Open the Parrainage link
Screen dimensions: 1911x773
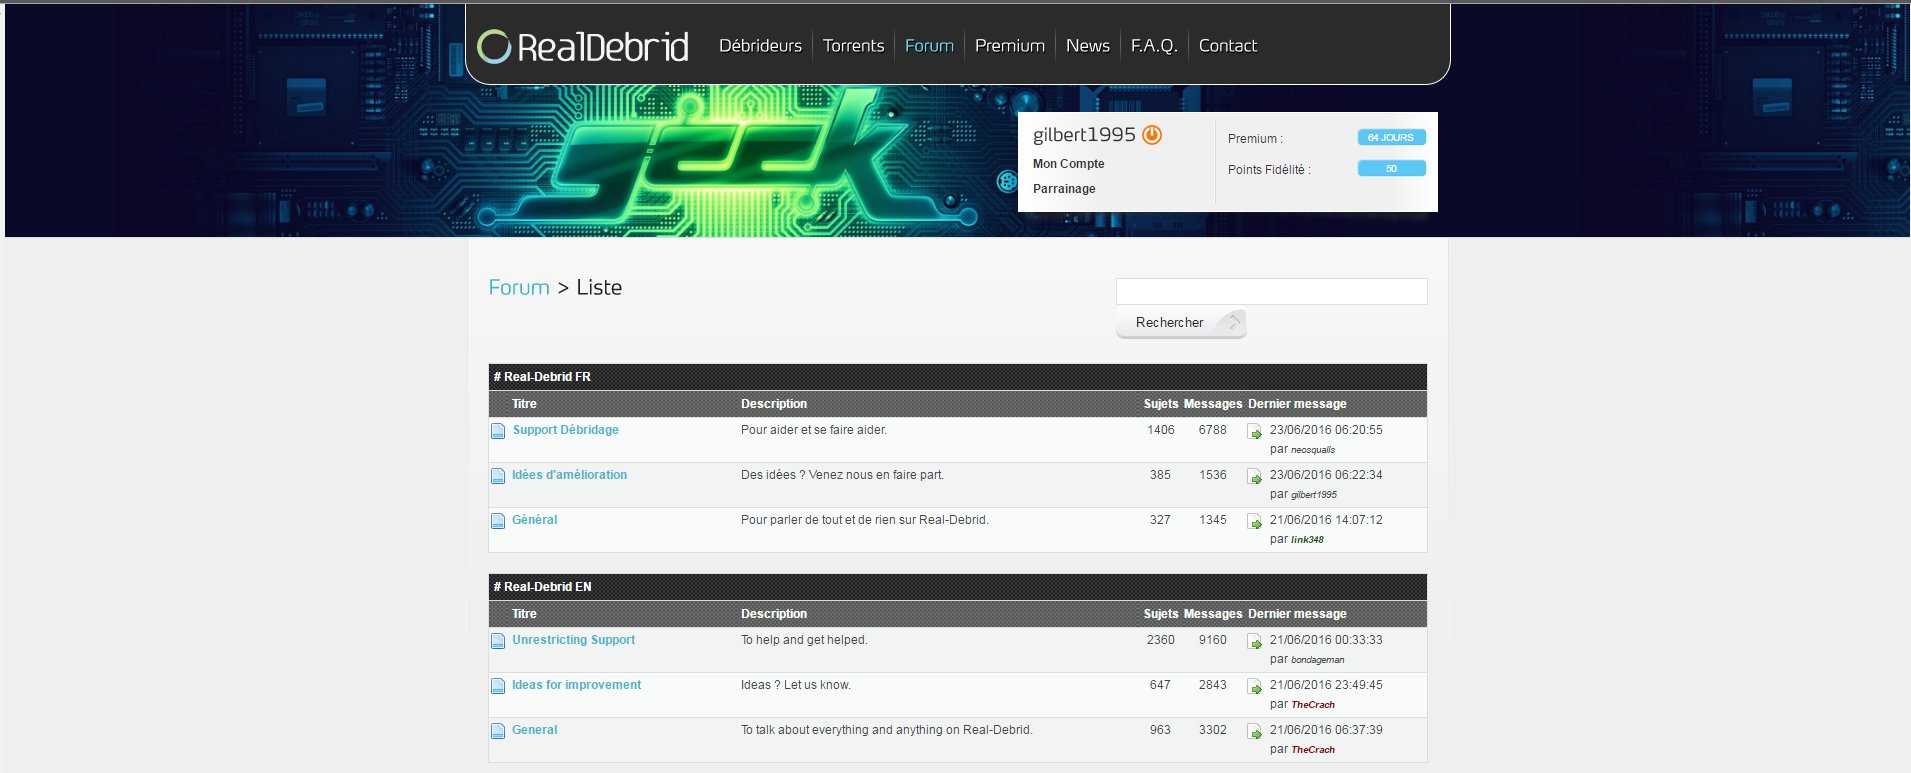click(1064, 189)
